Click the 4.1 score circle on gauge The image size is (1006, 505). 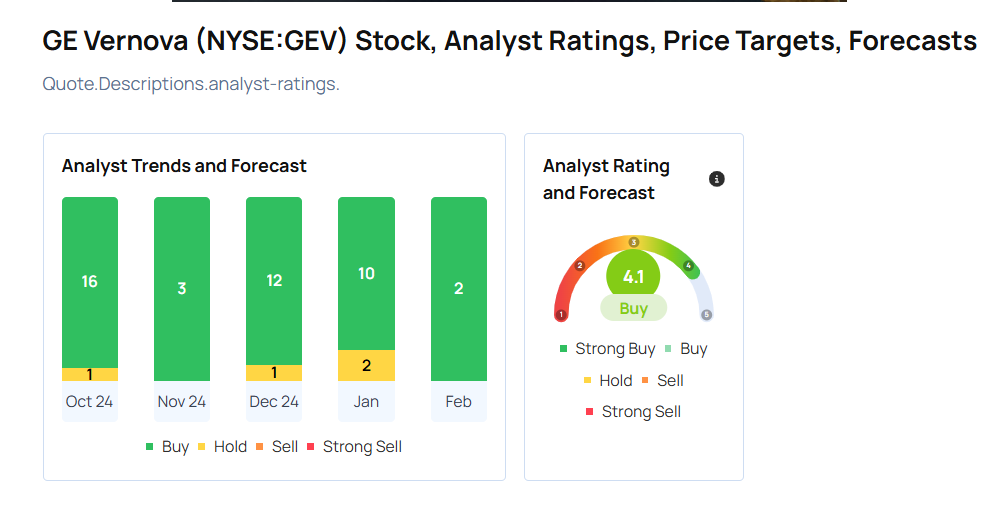pos(633,276)
